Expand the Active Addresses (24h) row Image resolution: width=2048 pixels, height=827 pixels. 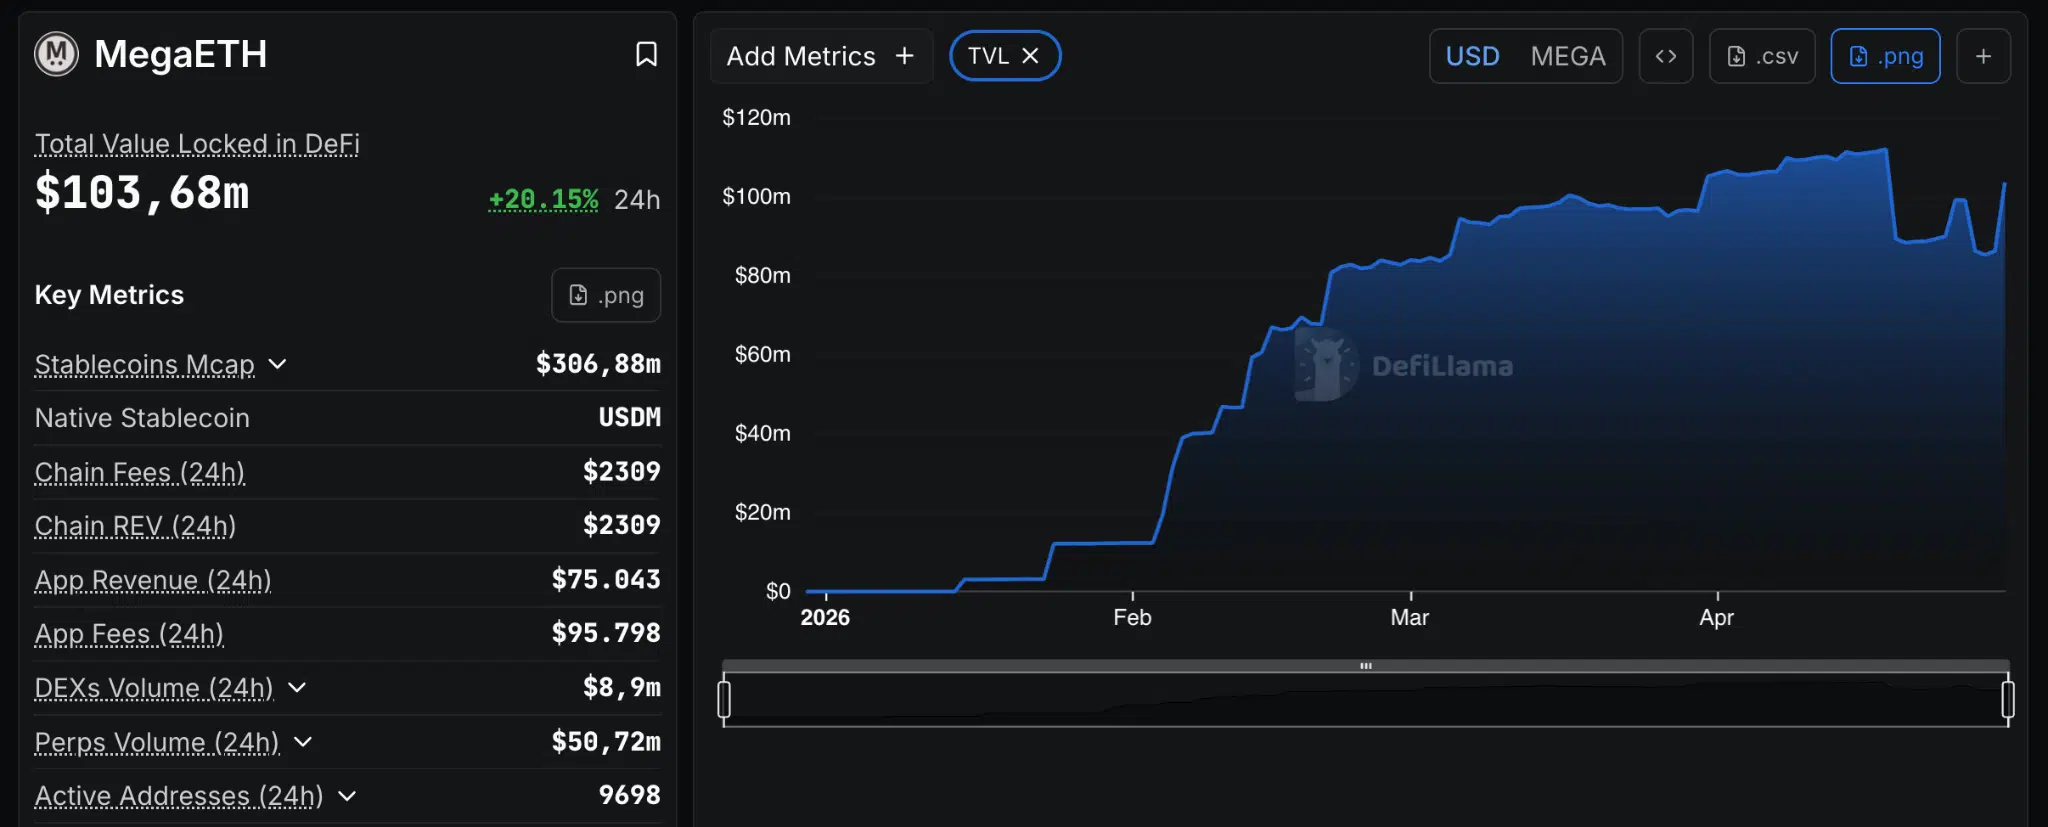click(x=347, y=796)
